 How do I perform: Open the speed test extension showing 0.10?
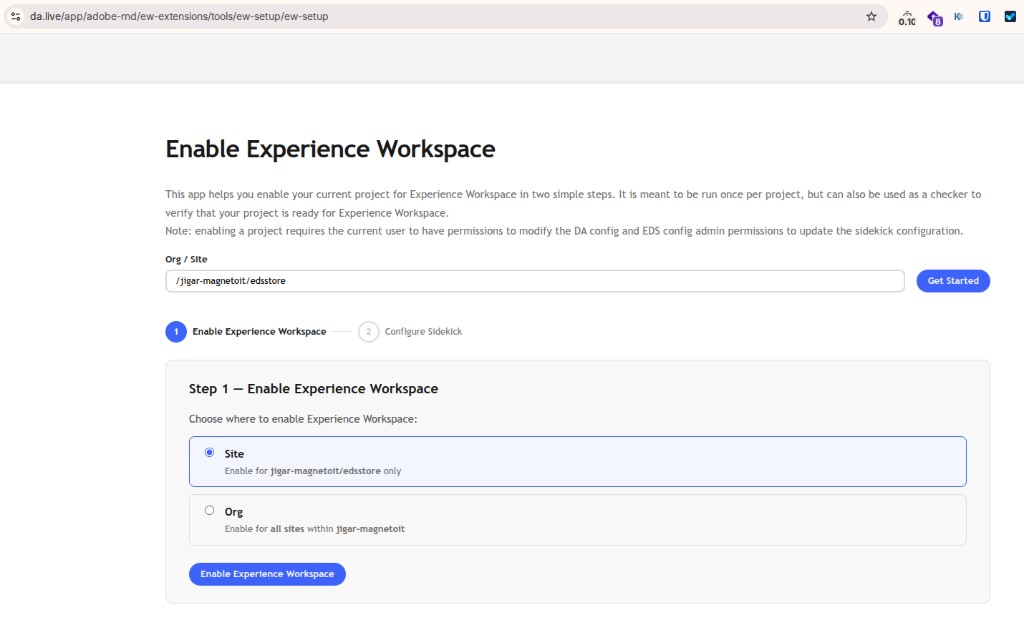(x=907, y=18)
